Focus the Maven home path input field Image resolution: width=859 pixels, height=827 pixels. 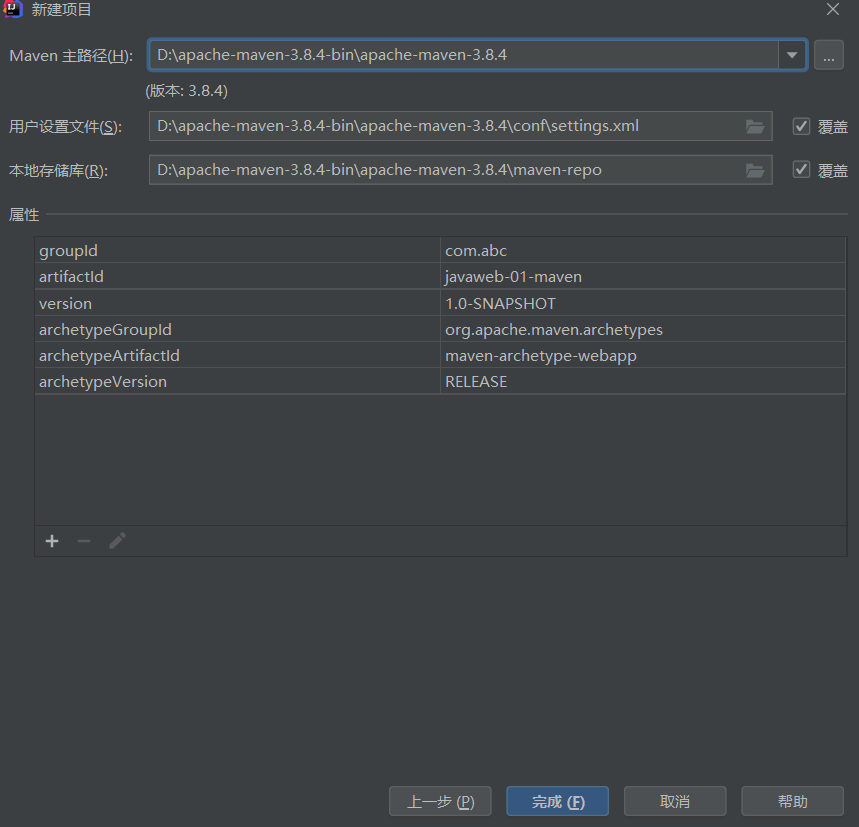tap(463, 55)
